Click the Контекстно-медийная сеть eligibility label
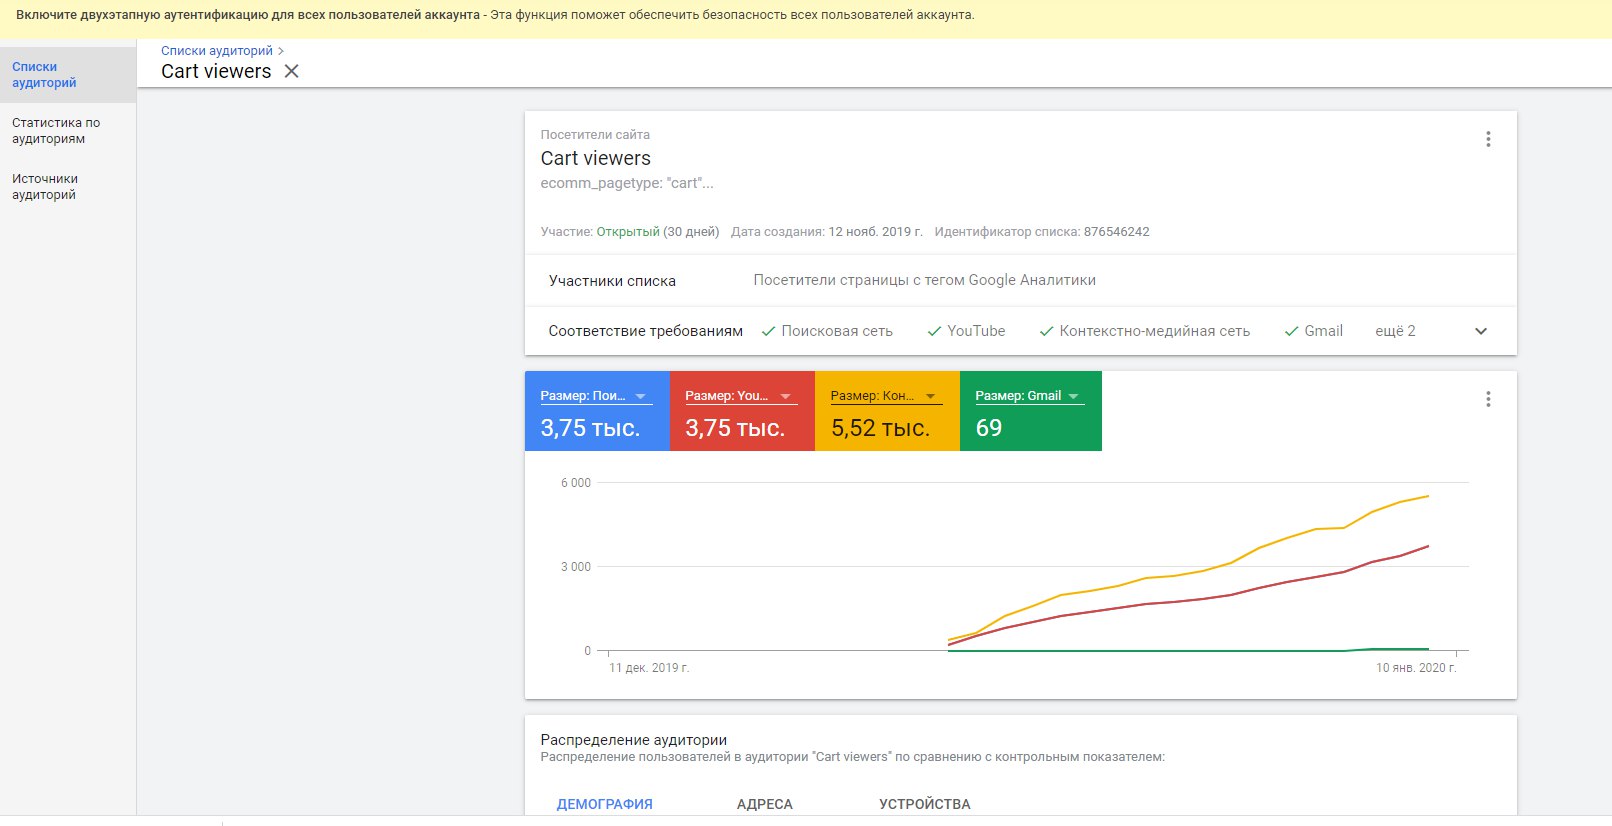 (1155, 331)
